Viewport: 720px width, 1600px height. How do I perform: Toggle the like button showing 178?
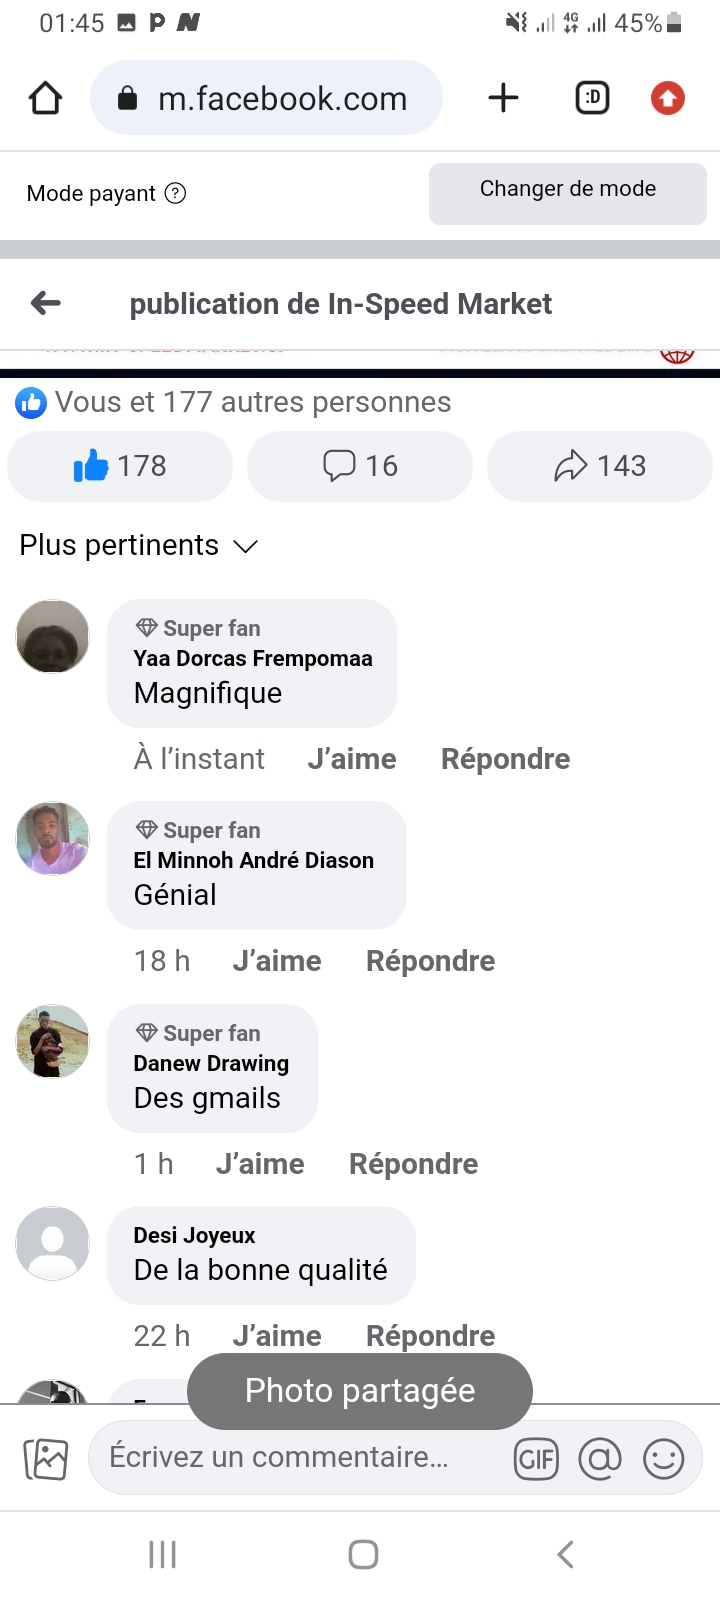pos(120,466)
